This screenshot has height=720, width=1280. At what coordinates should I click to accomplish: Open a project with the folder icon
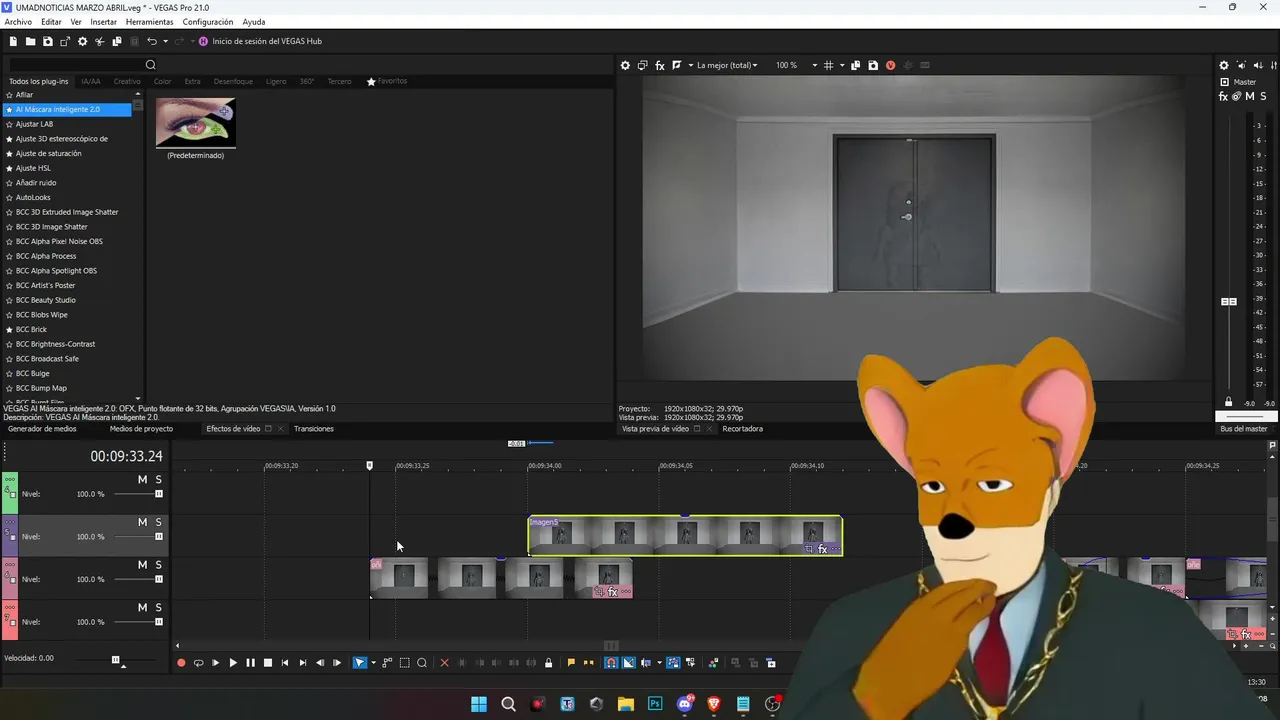coord(31,41)
